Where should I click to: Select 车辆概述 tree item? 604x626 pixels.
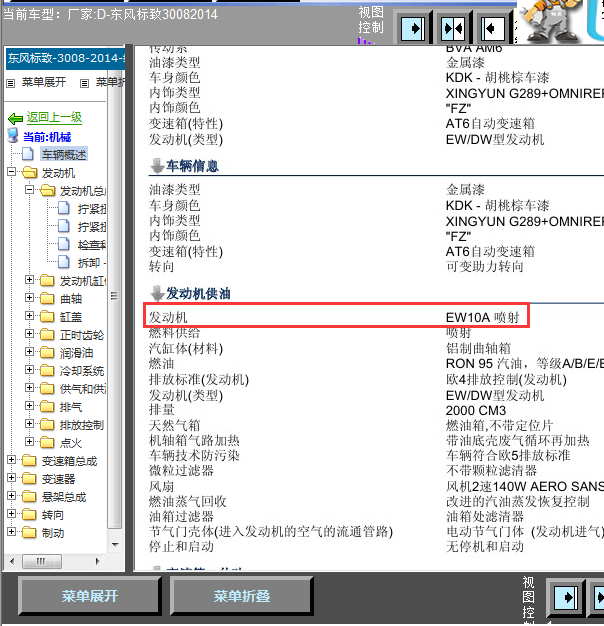click(64, 155)
